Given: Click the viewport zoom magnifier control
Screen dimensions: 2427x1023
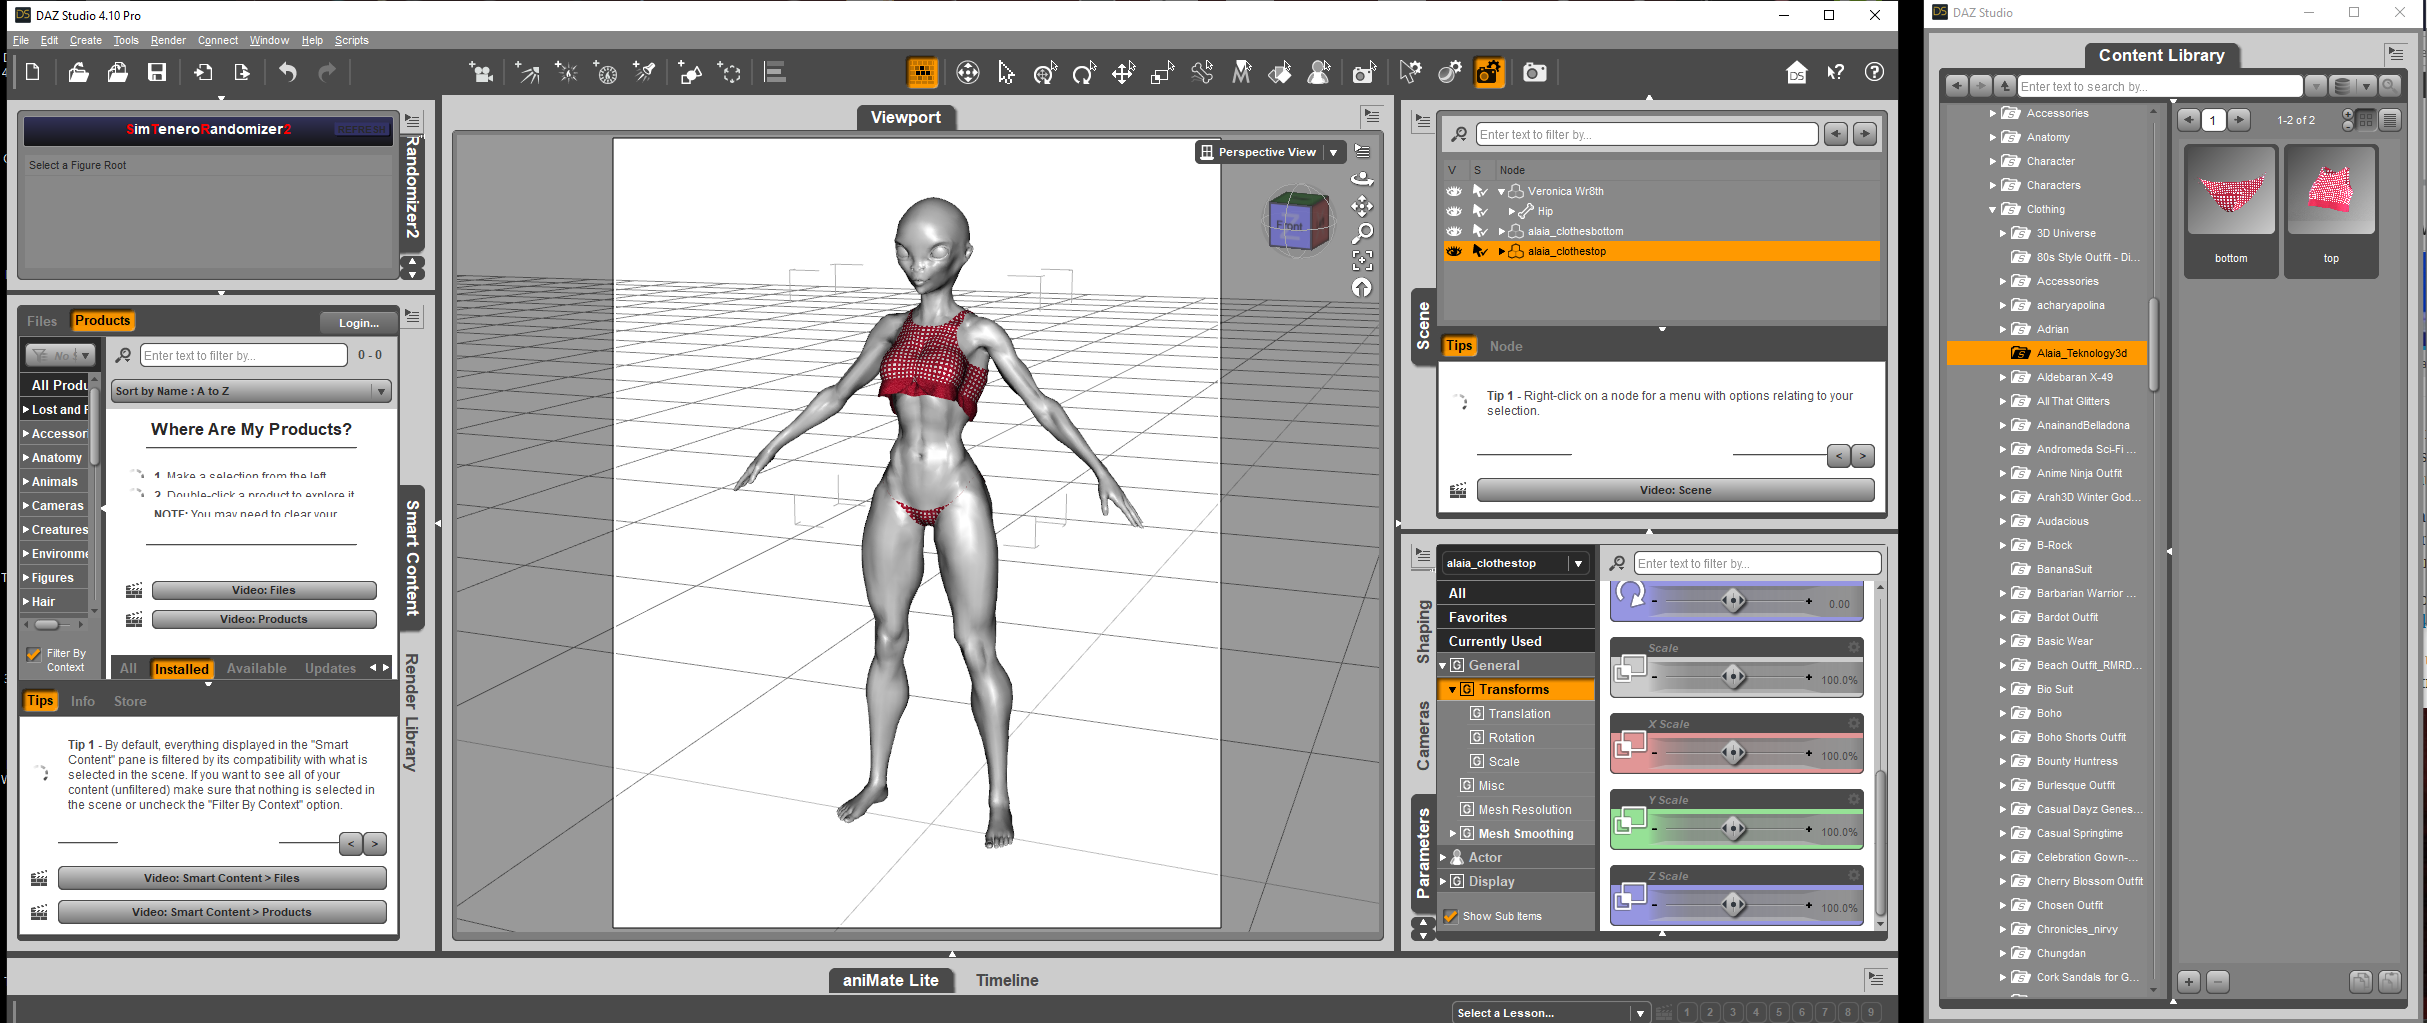Looking at the screenshot, I should point(1362,233).
